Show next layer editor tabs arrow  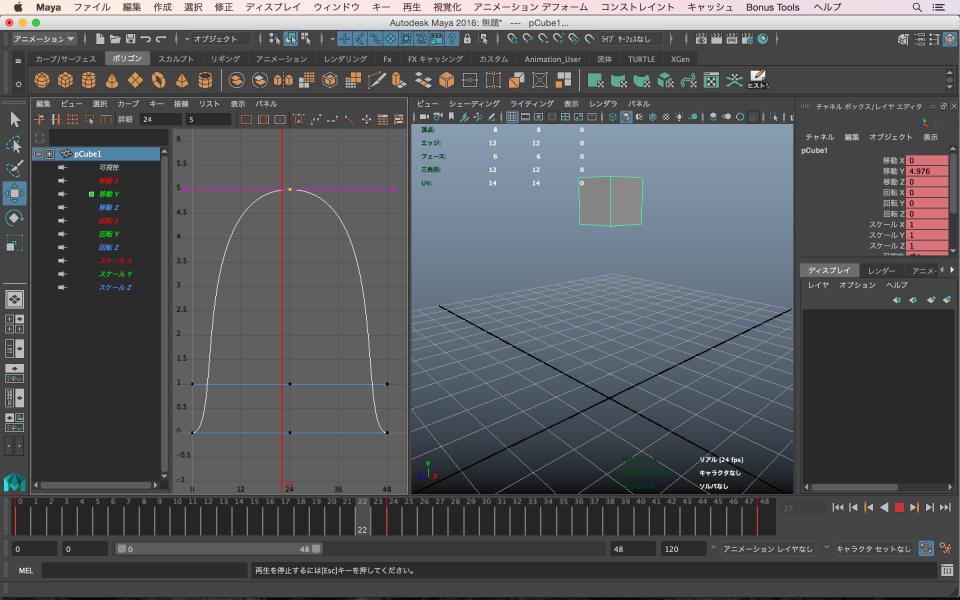coord(951,270)
